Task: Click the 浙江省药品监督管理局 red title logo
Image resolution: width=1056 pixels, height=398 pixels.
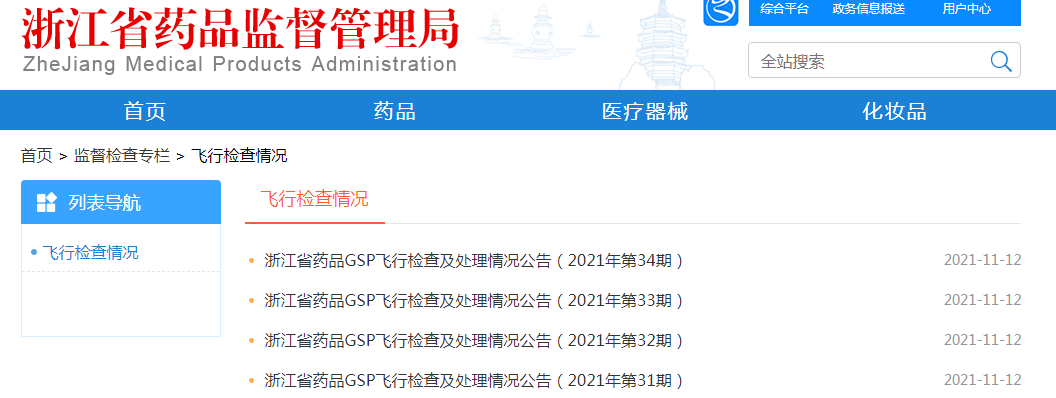Action: pyautogui.click(x=240, y=28)
